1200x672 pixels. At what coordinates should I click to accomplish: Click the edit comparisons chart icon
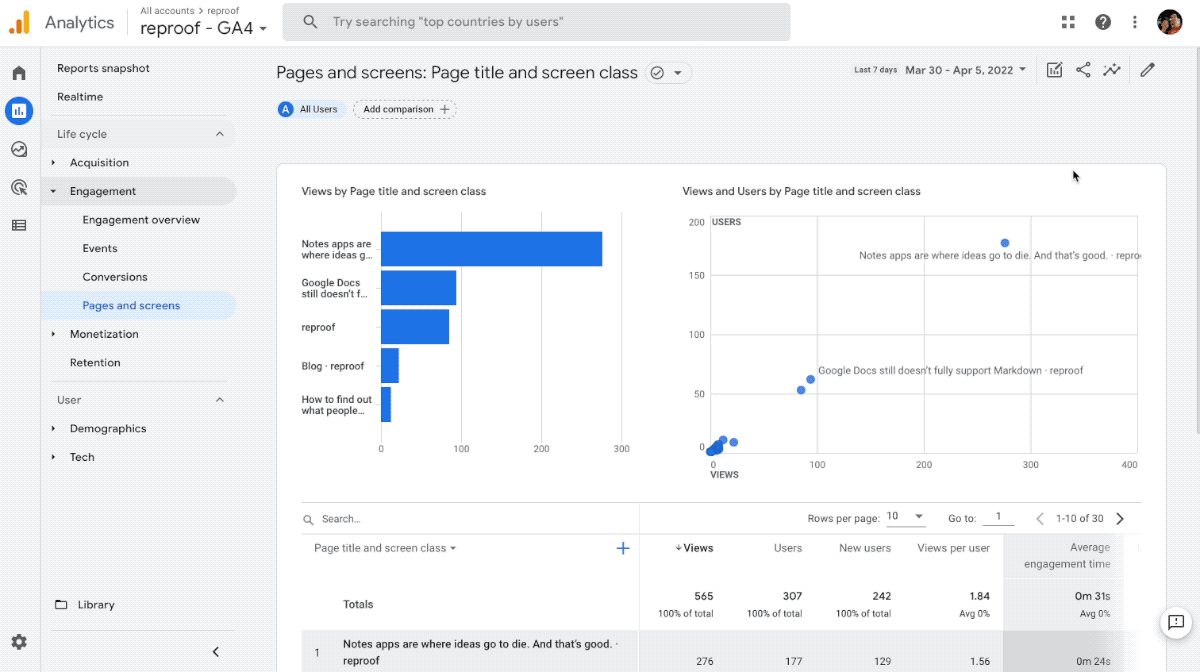[1054, 70]
